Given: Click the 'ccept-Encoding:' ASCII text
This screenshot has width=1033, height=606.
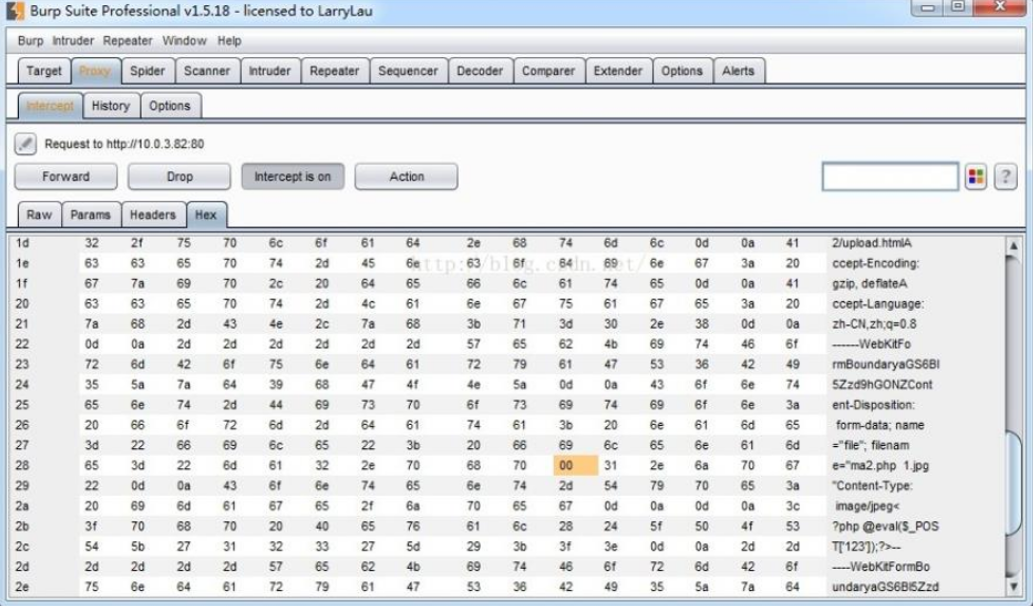Looking at the screenshot, I should [876, 263].
